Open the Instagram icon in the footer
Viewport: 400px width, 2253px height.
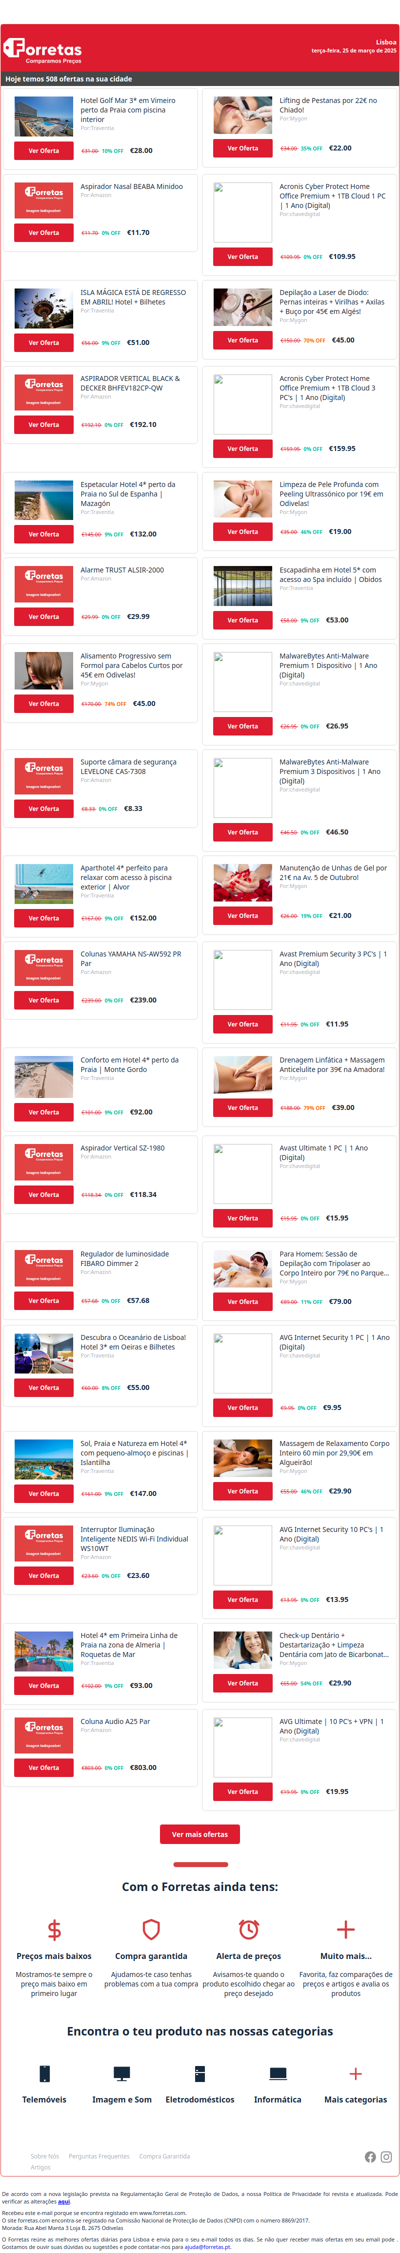coord(386,2157)
